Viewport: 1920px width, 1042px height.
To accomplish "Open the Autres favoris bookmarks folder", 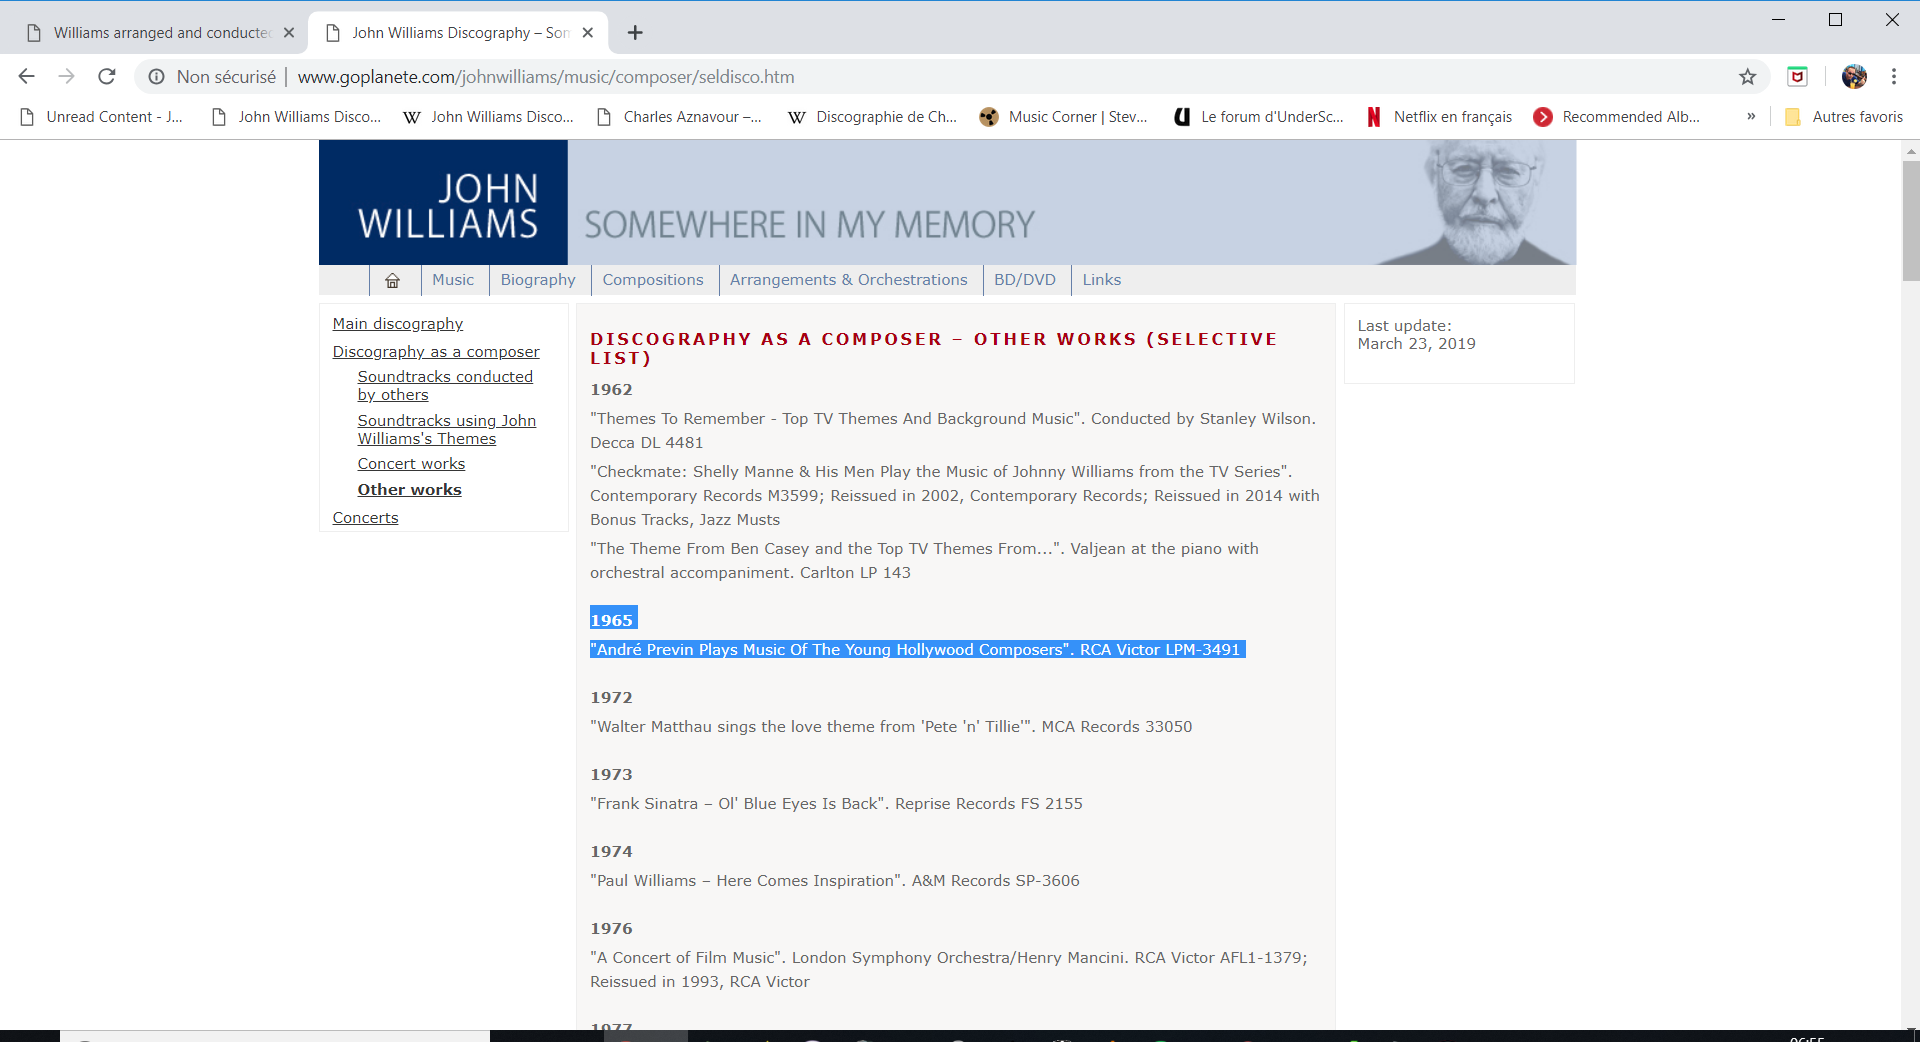I will click(1844, 117).
